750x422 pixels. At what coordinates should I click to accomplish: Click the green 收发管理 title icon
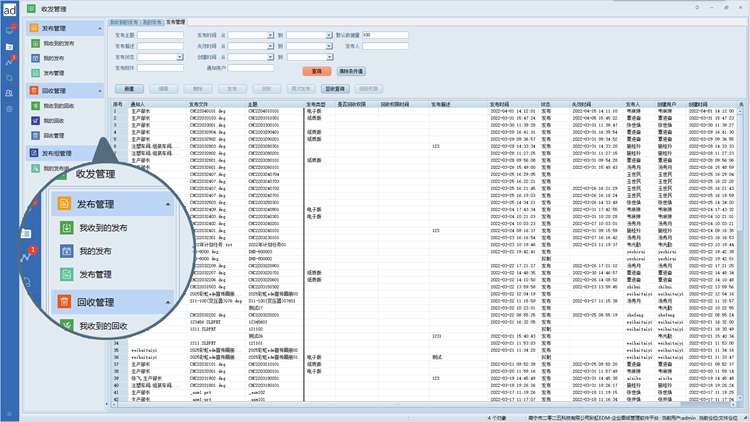pos(32,8)
